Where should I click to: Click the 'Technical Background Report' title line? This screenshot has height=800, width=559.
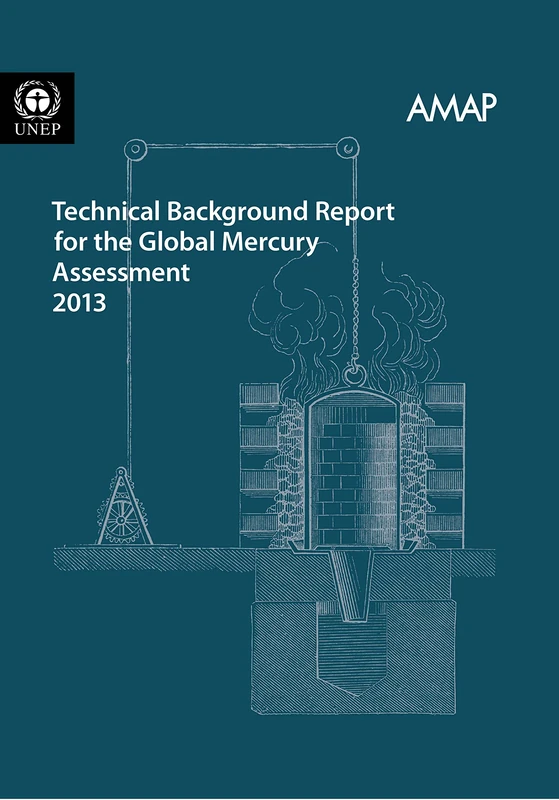[x=223, y=211]
